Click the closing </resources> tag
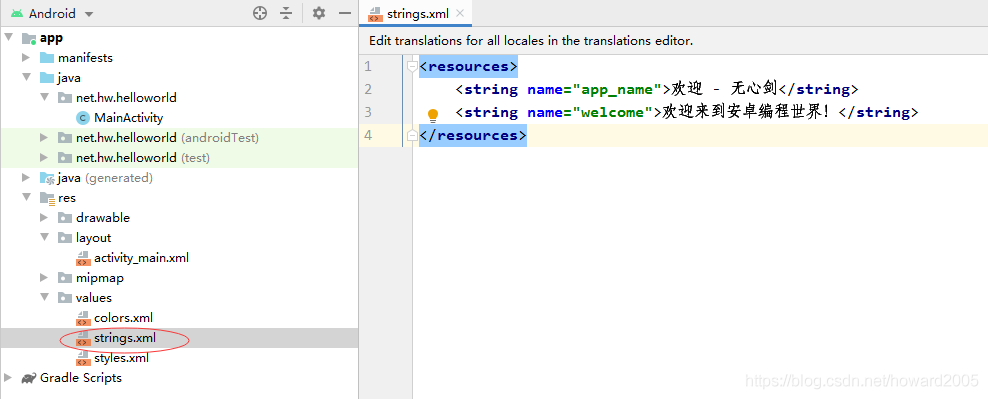The image size is (988, 399). pyautogui.click(x=473, y=136)
